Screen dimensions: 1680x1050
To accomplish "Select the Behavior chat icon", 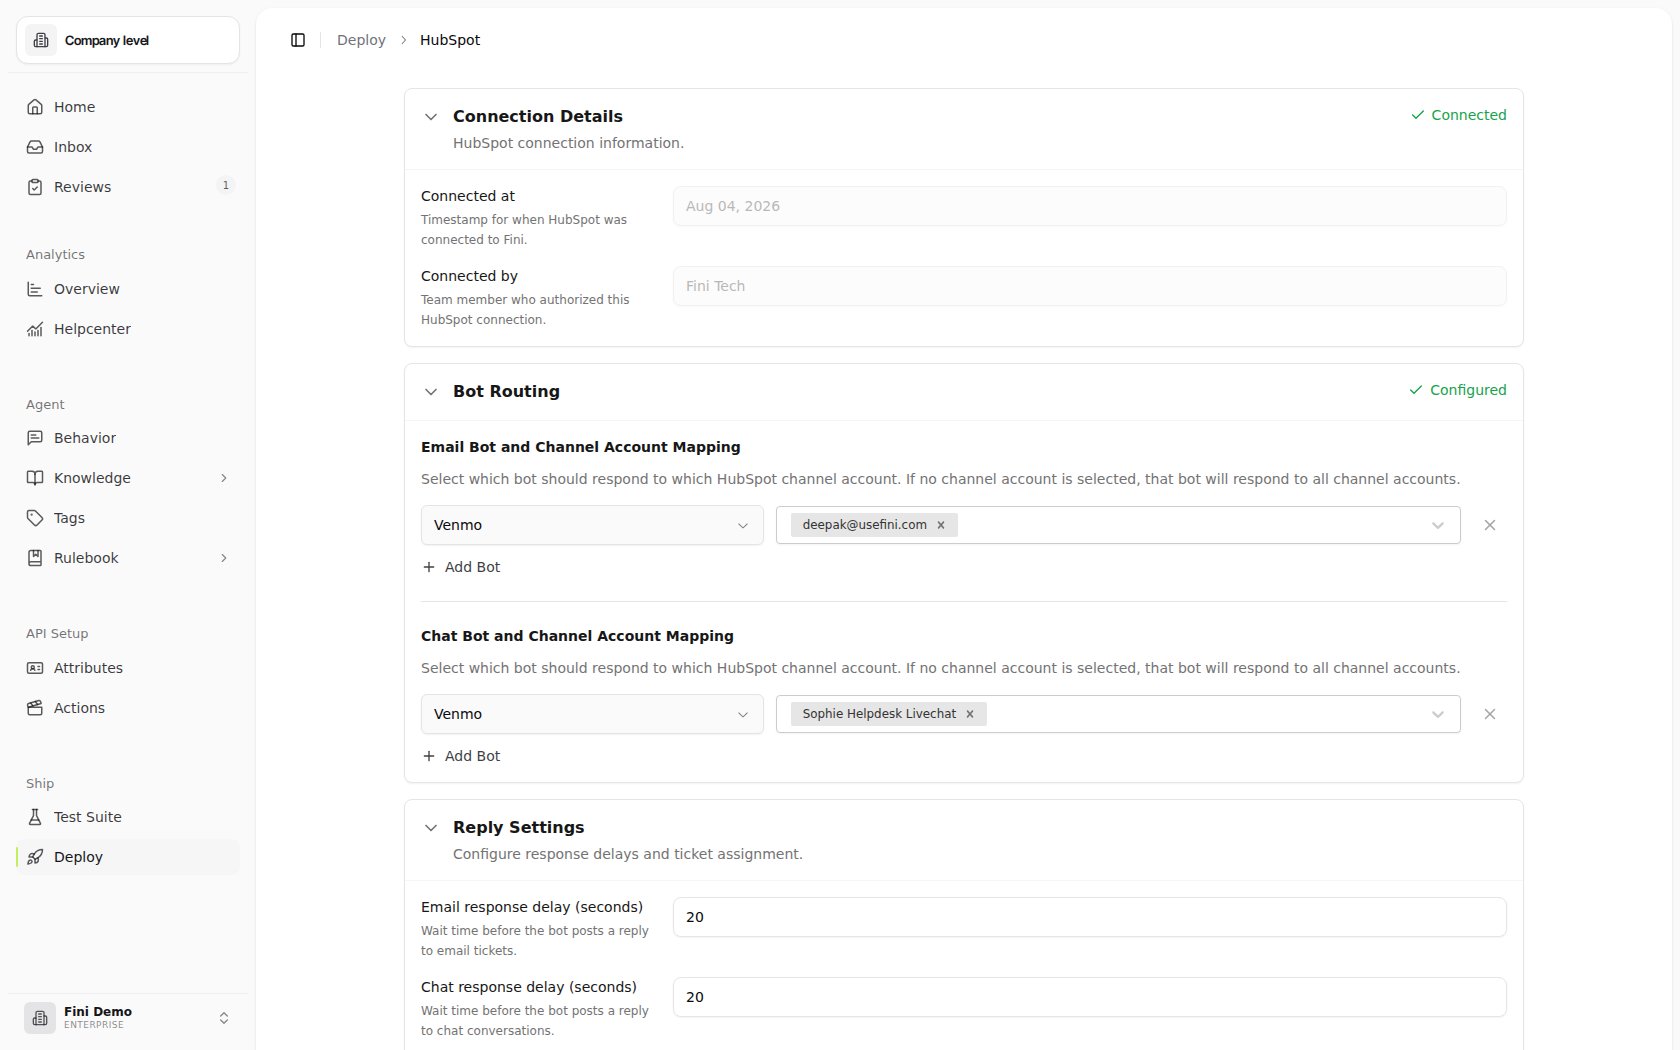I will click(35, 438).
